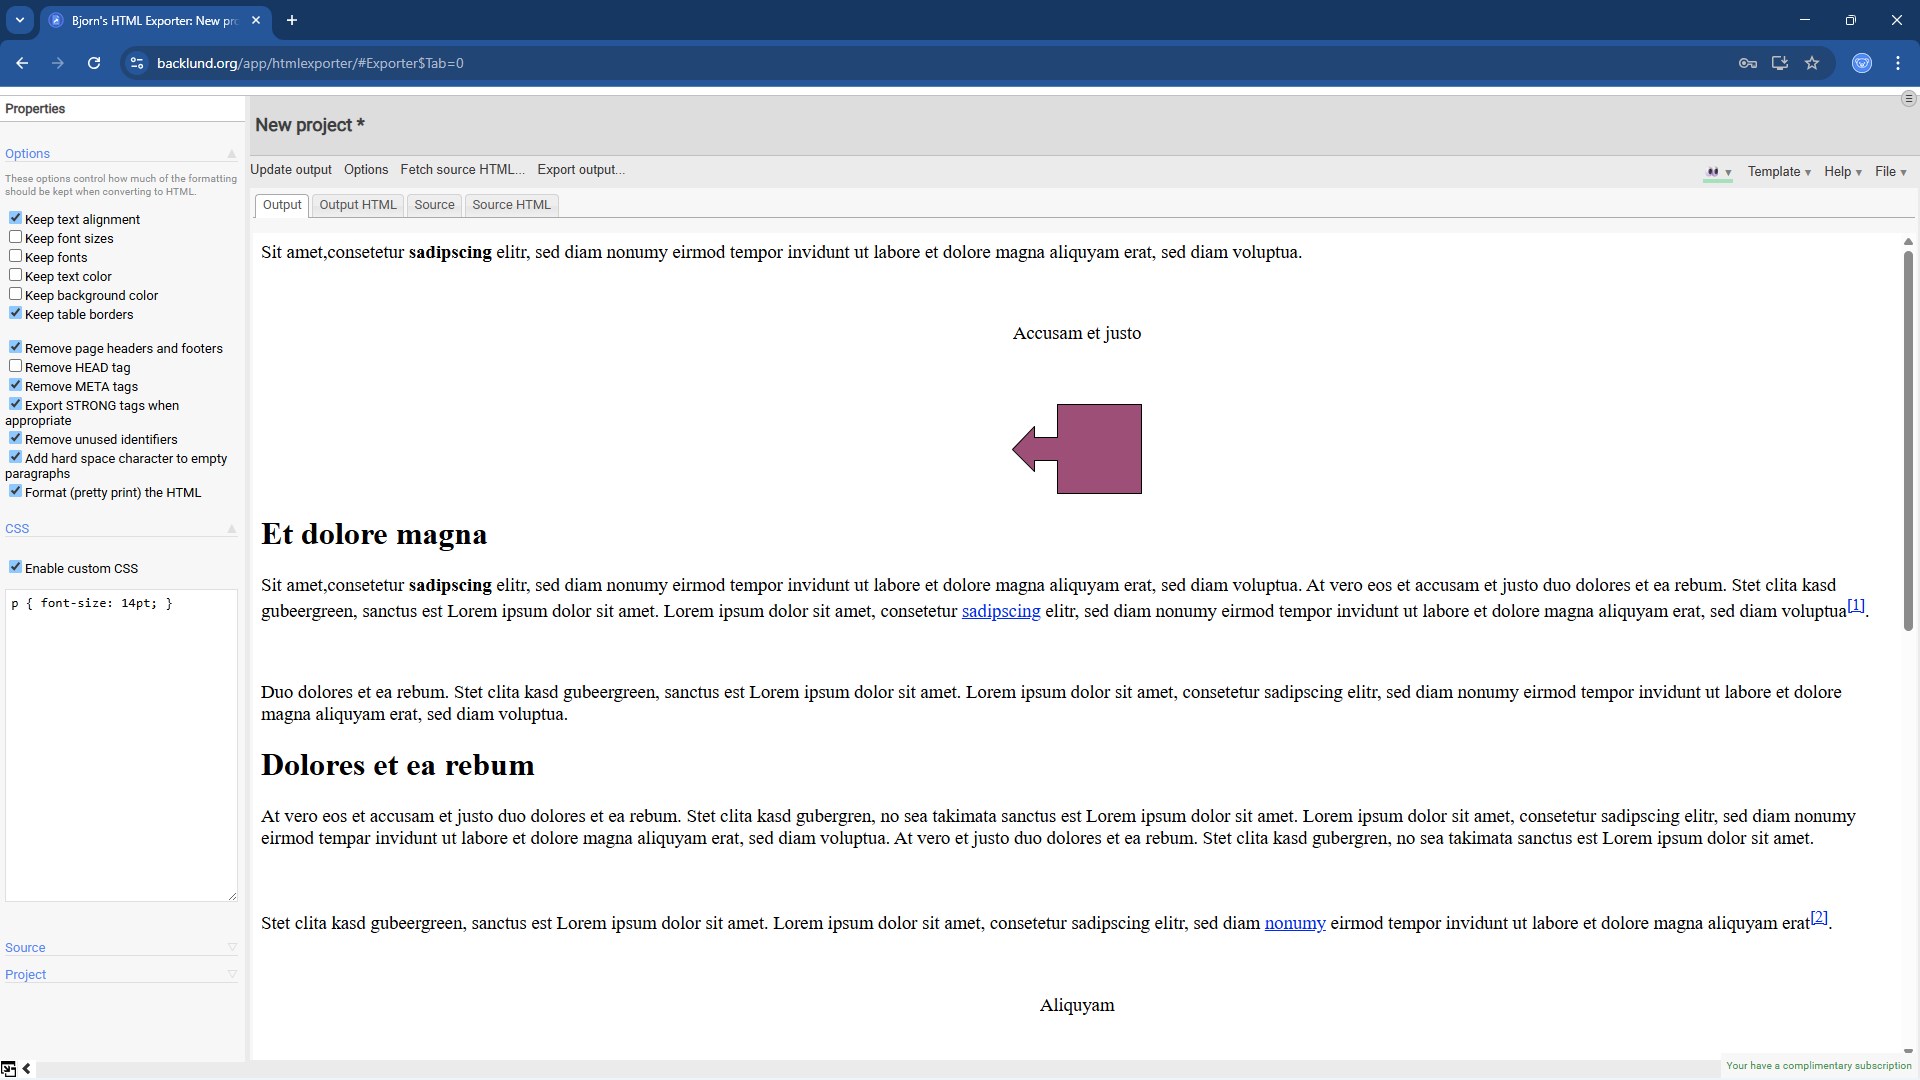Viewport: 1920px width, 1080px height.
Task: Click the window switch icon at bottom left
Action: [x=8, y=1068]
